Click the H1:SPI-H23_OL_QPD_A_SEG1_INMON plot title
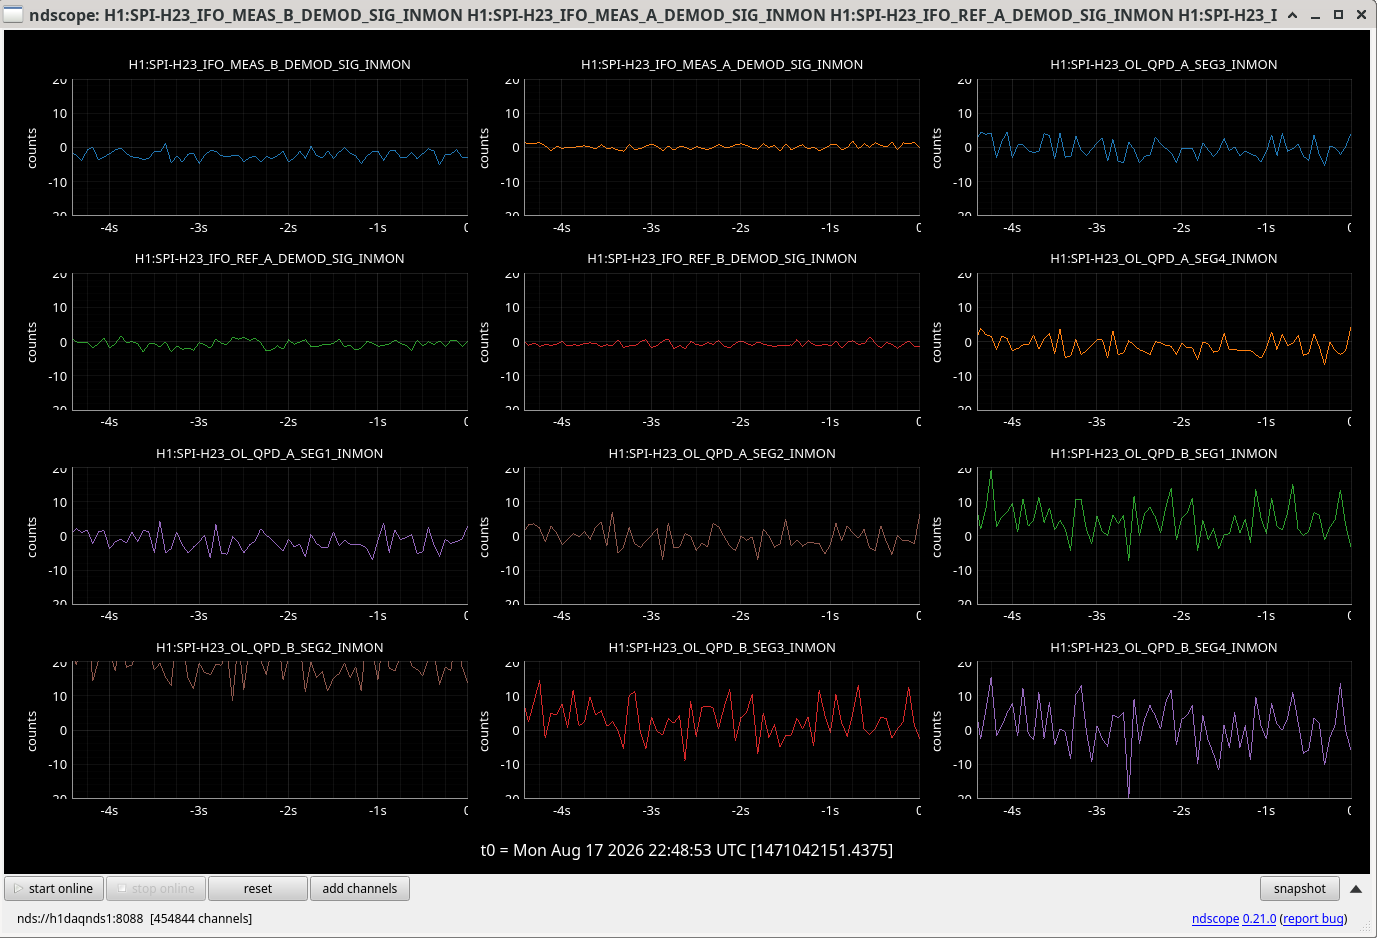 pyautogui.click(x=270, y=453)
